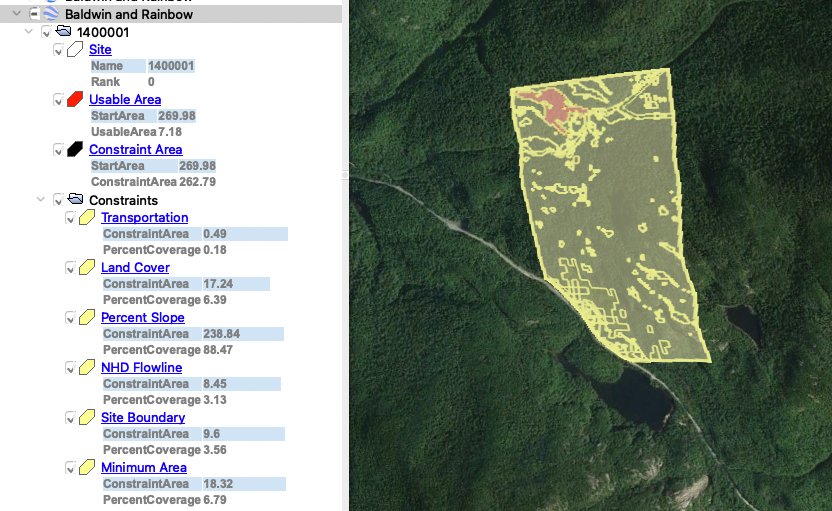
Task: Uncheck the Land Cover checkbox
Action: 71,267
